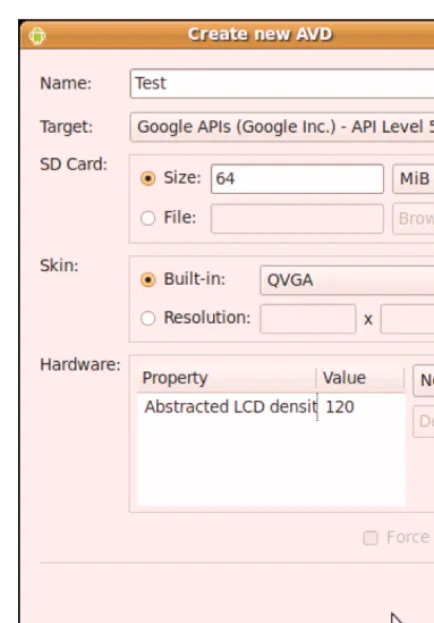Click the Delete hardware button
Screen dimensions: 434x623
[424, 421]
